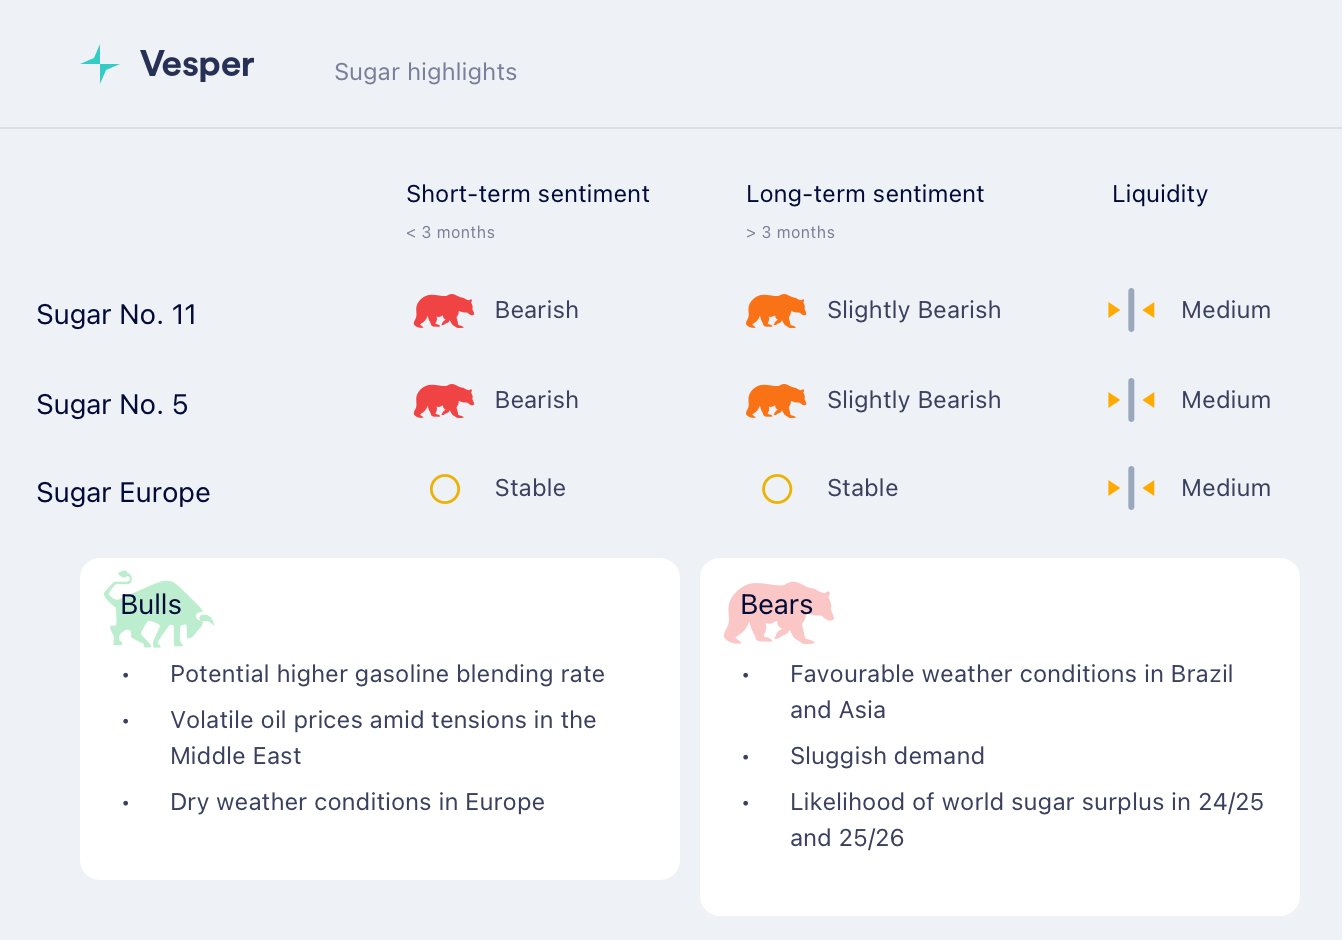Click the Sluggish demand bullet point
The height and width of the screenshot is (940, 1342).
point(887,756)
